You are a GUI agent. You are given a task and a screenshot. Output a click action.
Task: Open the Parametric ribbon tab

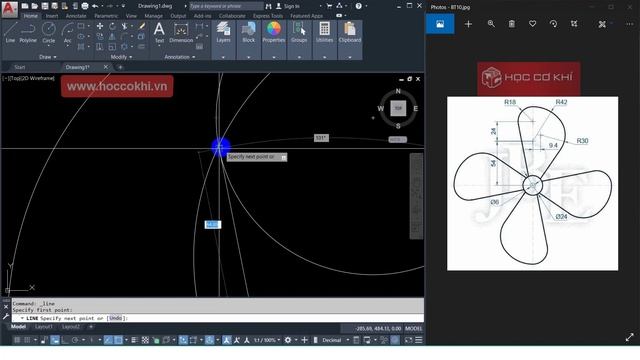pos(106,16)
